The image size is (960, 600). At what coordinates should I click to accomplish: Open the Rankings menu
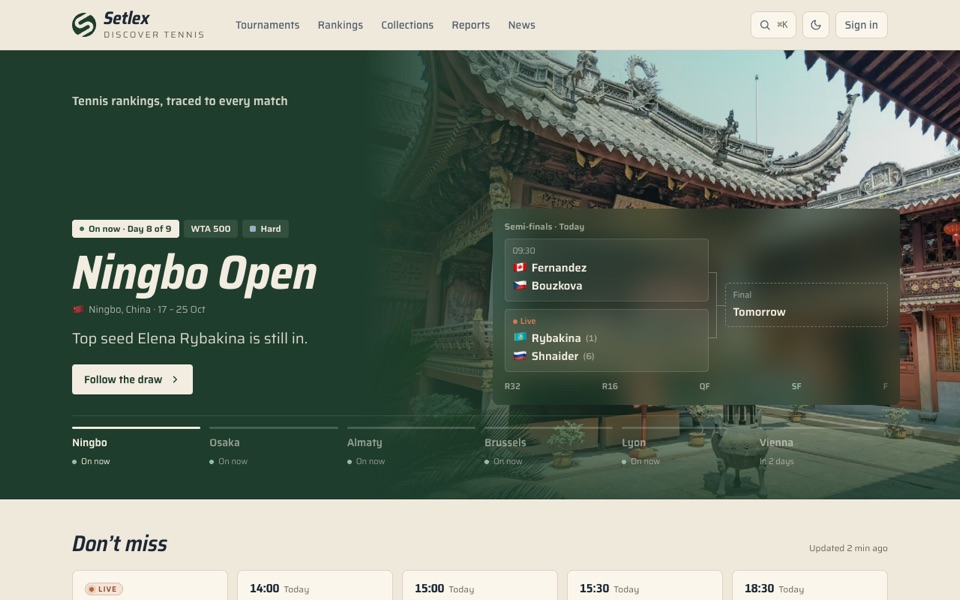tap(340, 25)
